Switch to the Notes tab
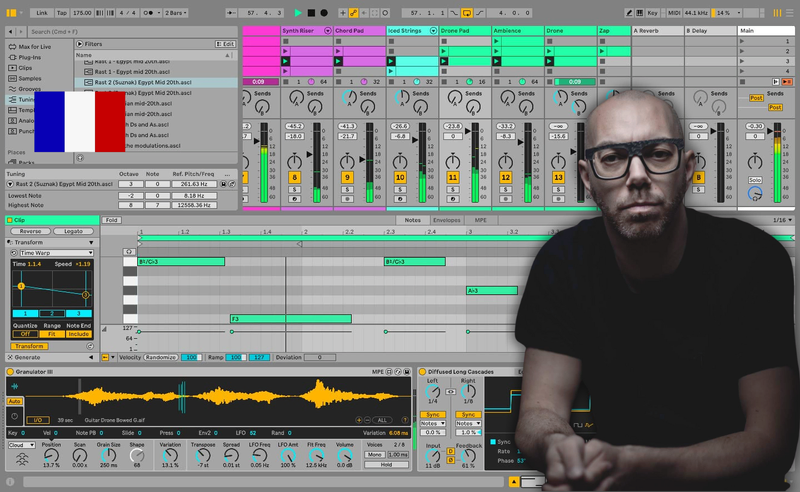The width and height of the screenshot is (800, 492). 412,220
